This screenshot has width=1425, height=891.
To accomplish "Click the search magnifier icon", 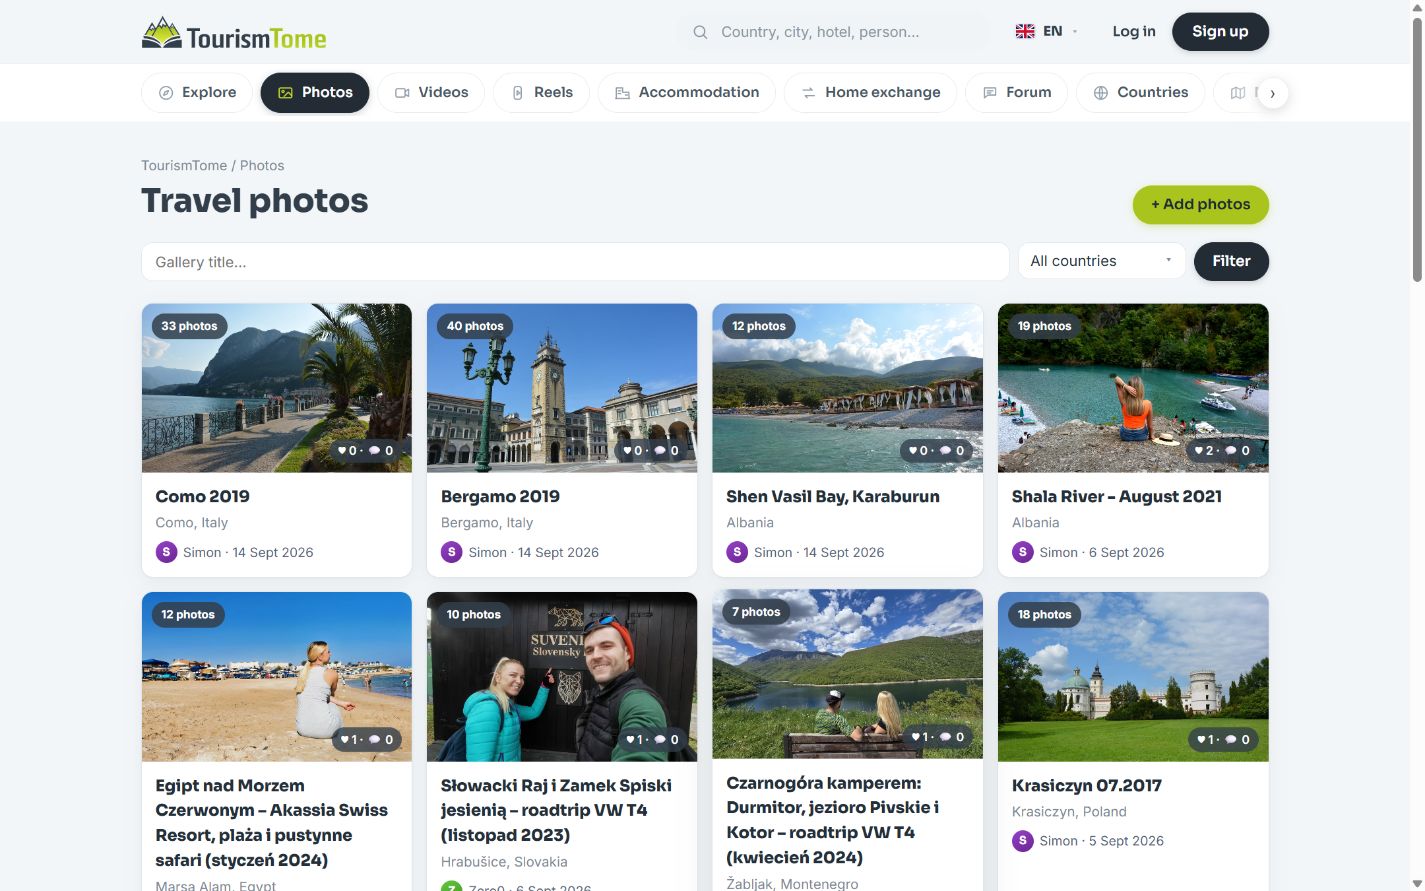I will [x=700, y=32].
